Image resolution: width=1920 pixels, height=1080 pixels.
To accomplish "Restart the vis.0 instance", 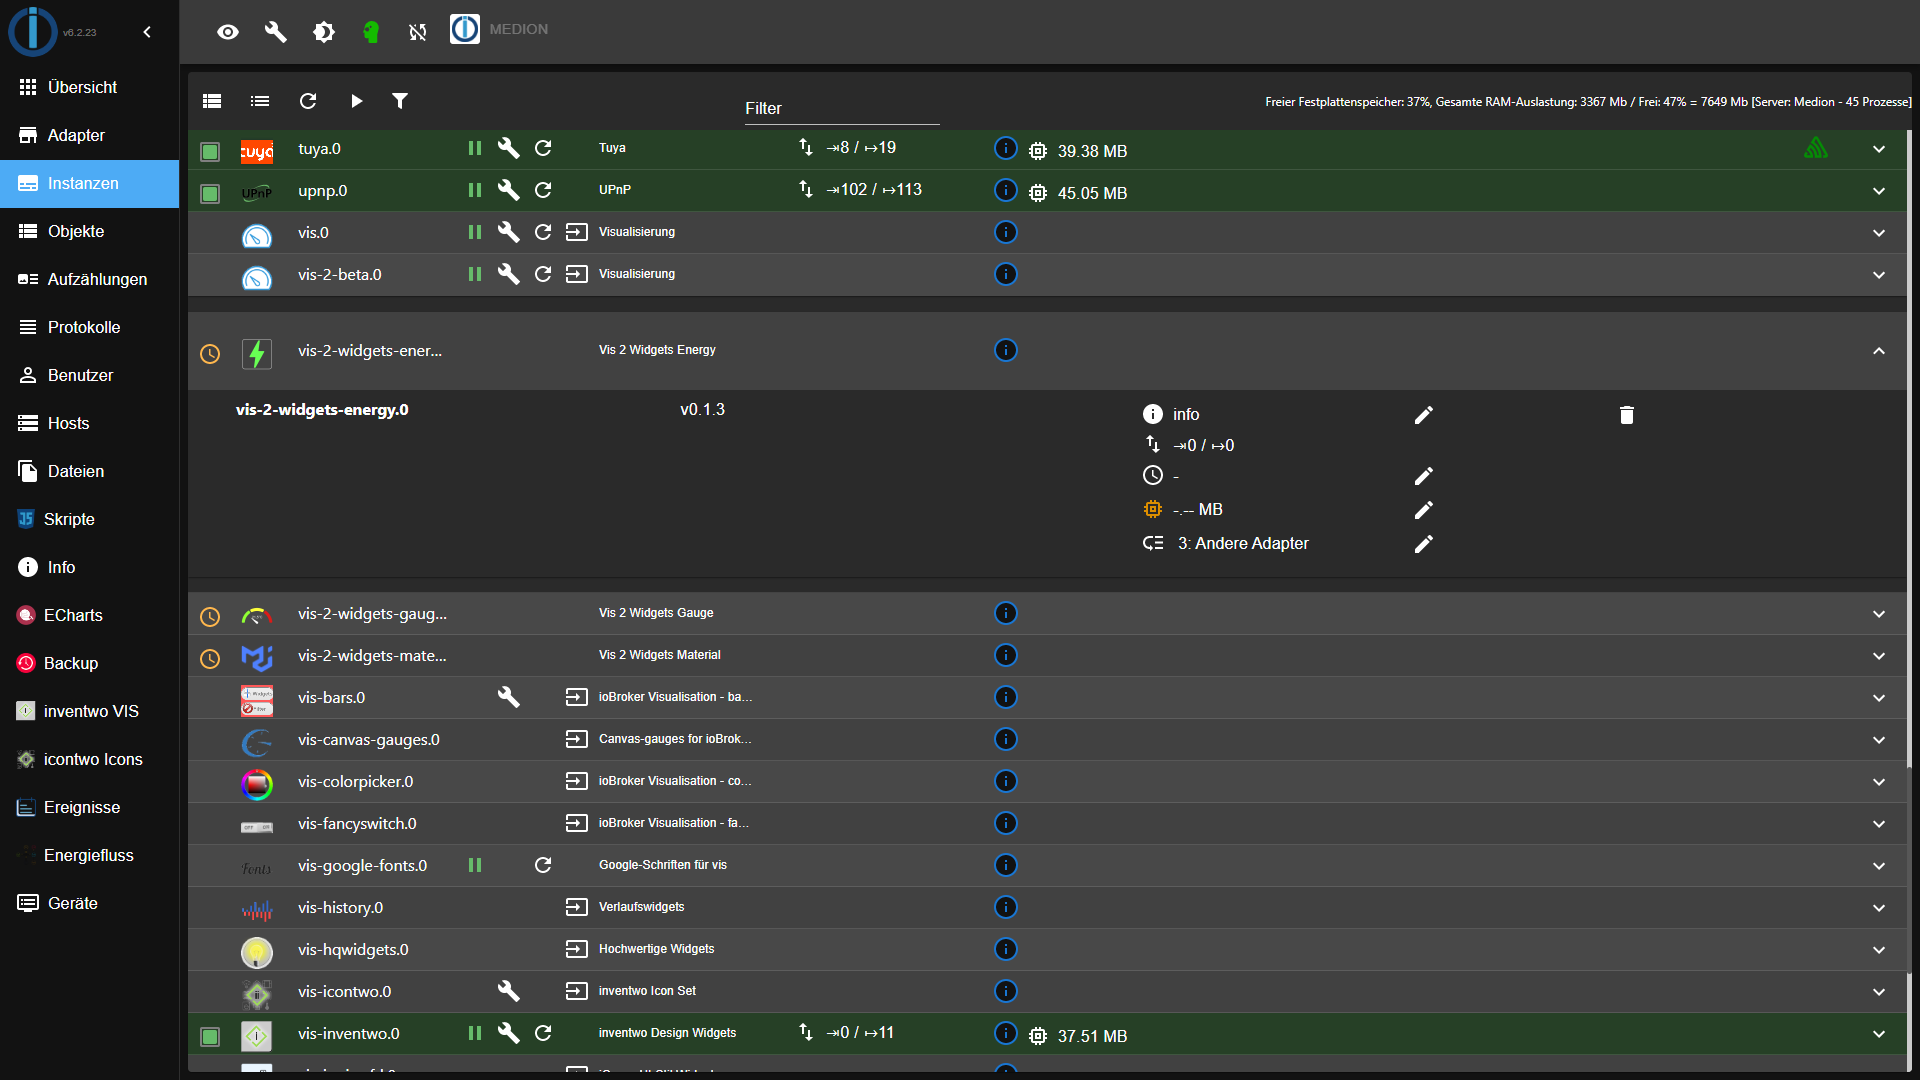I will tap(543, 232).
